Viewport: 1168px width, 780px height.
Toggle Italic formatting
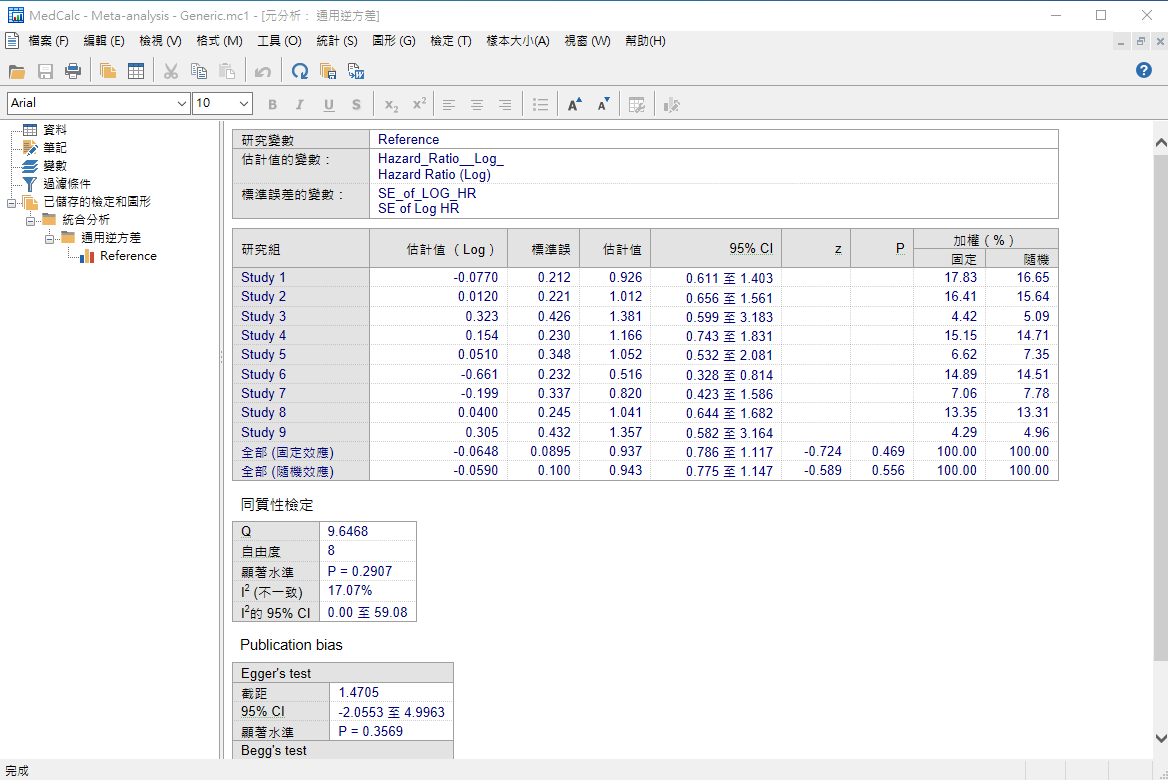pyautogui.click(x=300, y=105)
